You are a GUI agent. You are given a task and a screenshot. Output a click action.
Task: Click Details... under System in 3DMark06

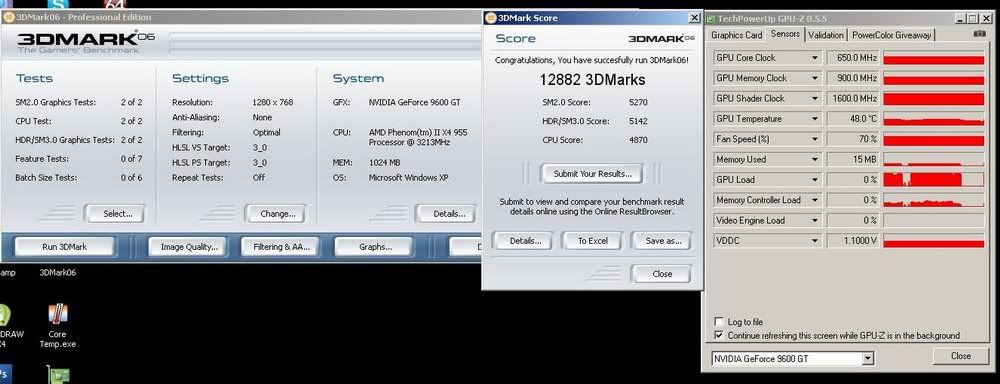449,214
